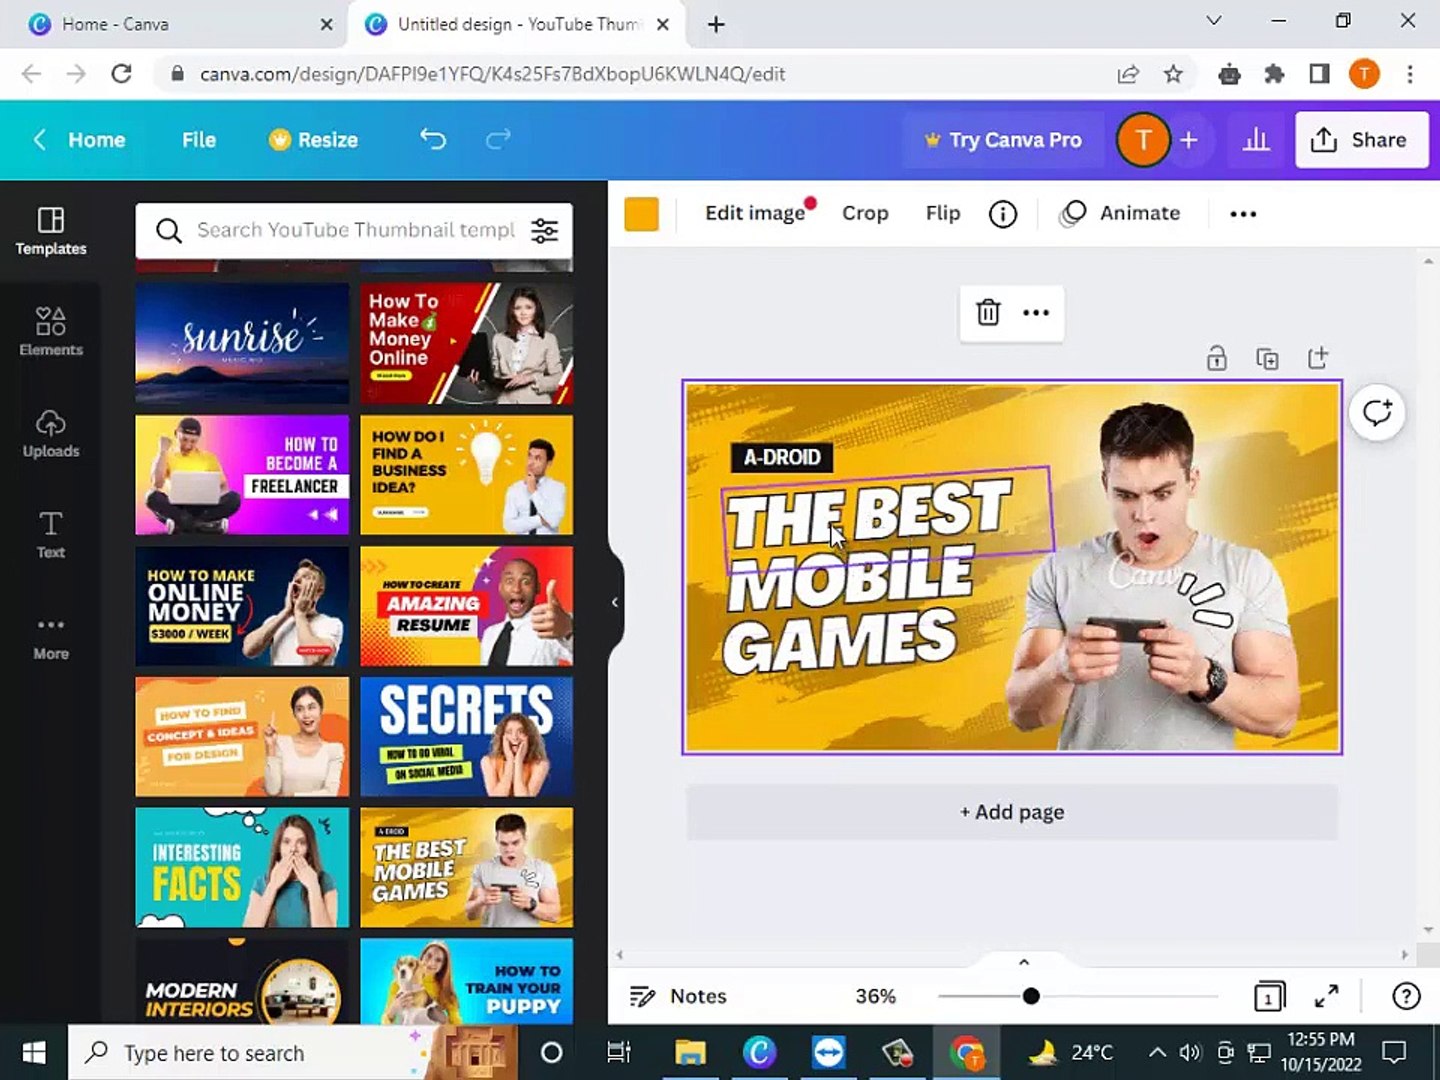Click the Share button
The height and width of the screenshot is (1080, 1440).
(x=1362, y=140)
